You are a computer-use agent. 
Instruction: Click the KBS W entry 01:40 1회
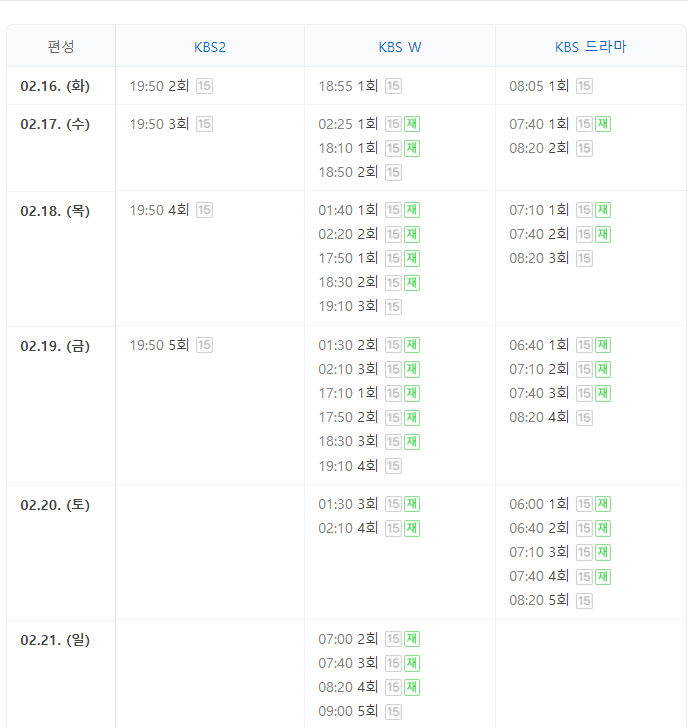[x=348, y=210]
